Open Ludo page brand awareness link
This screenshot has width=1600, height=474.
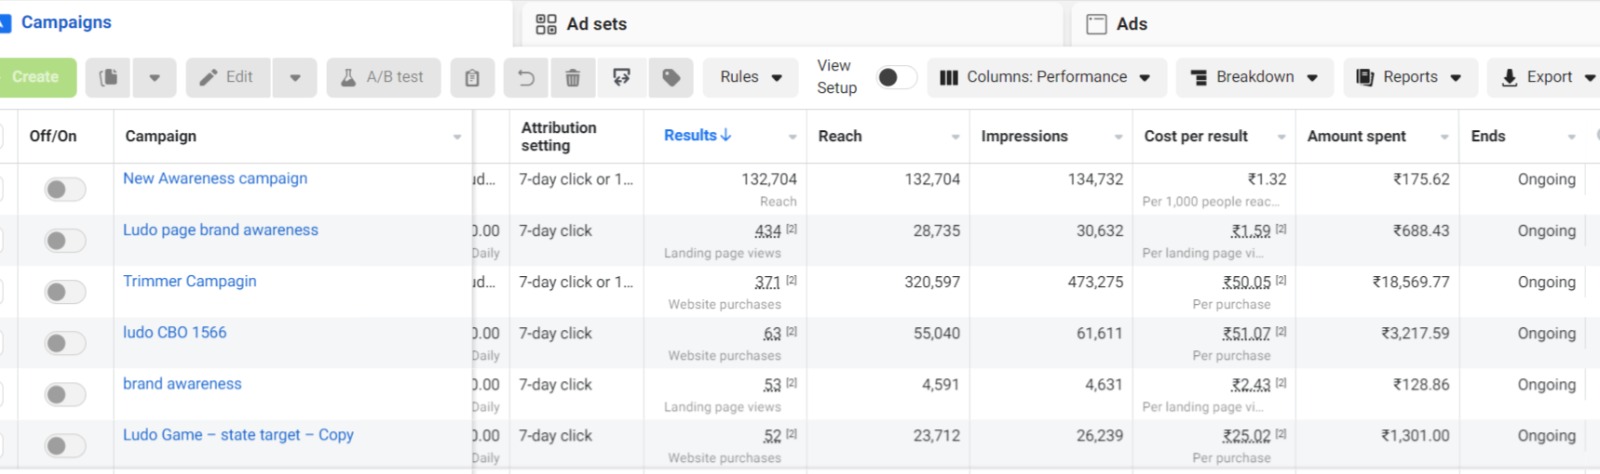(220, 230)
